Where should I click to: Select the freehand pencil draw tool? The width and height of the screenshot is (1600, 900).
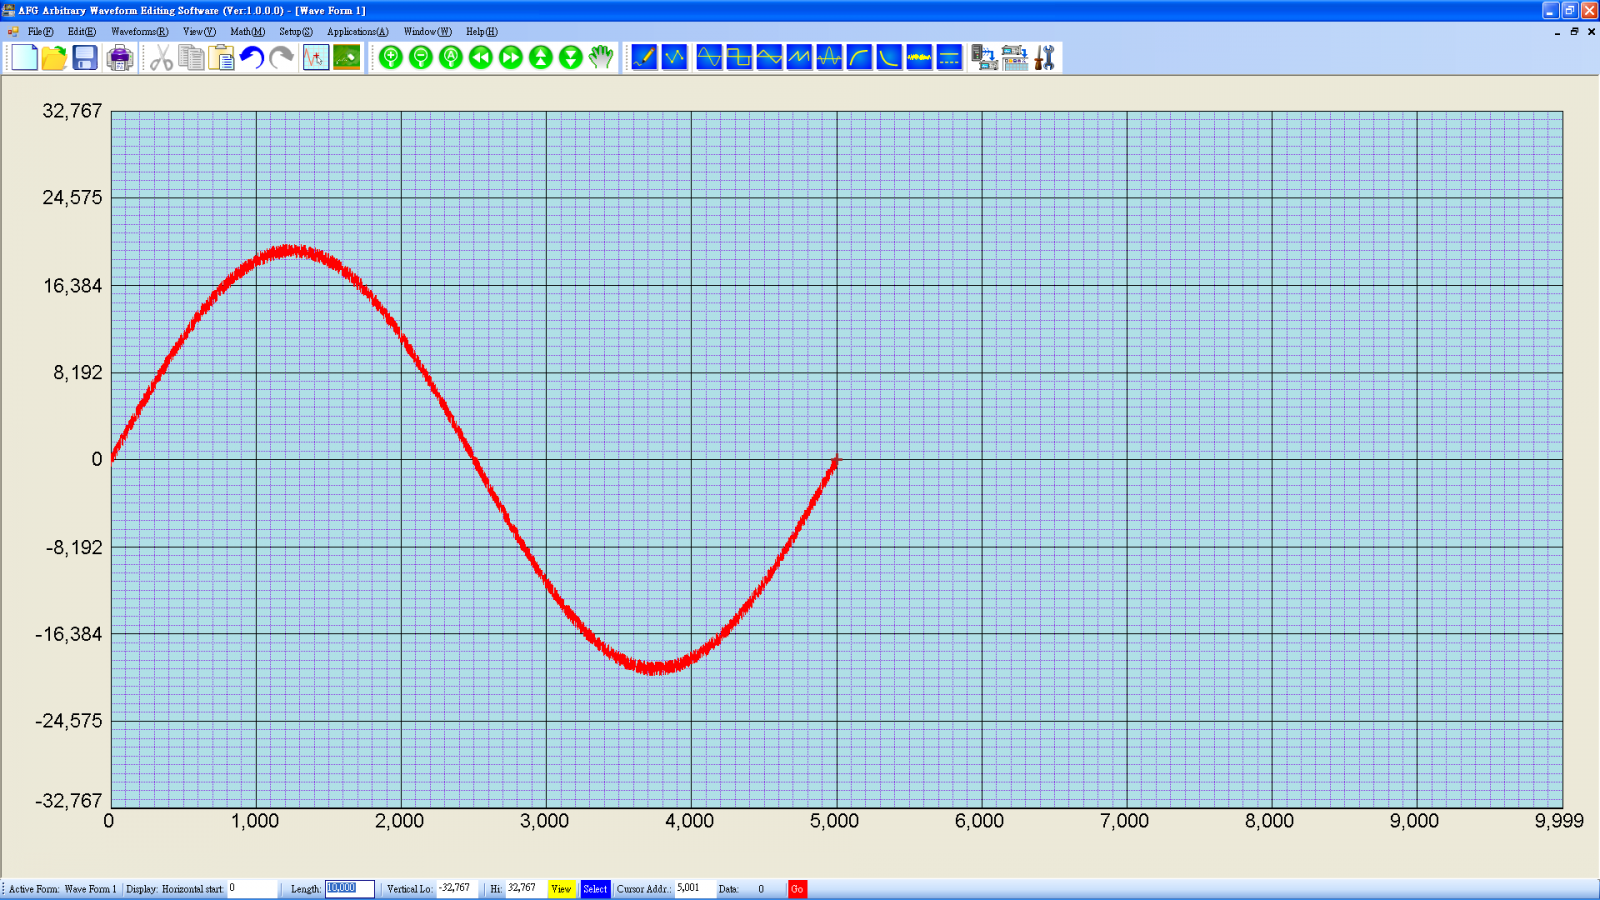tap(645, 58)
